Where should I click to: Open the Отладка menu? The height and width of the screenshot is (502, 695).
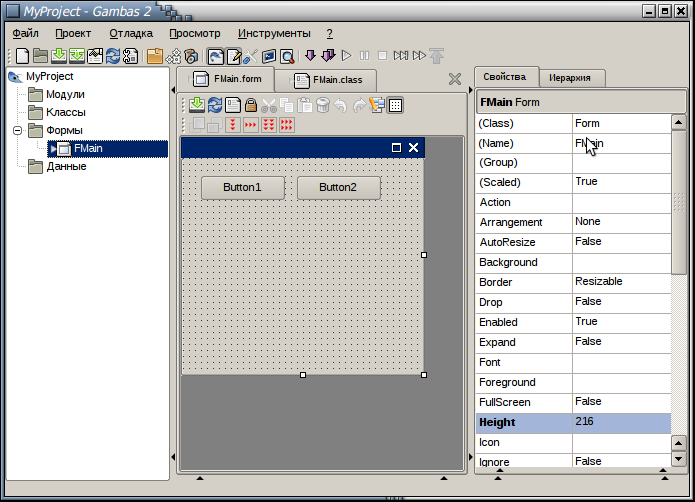(x=130, y=33)
